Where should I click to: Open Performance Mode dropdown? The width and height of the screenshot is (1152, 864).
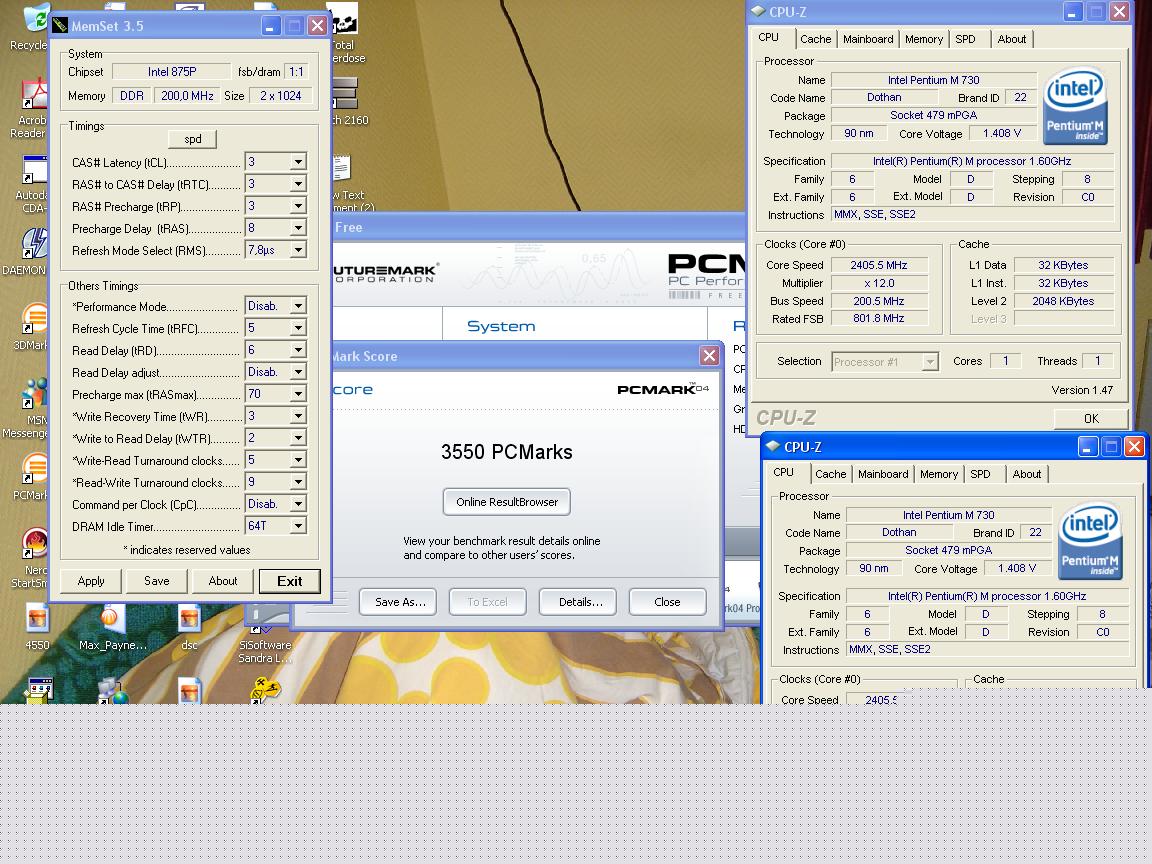(x=298, y=306)
